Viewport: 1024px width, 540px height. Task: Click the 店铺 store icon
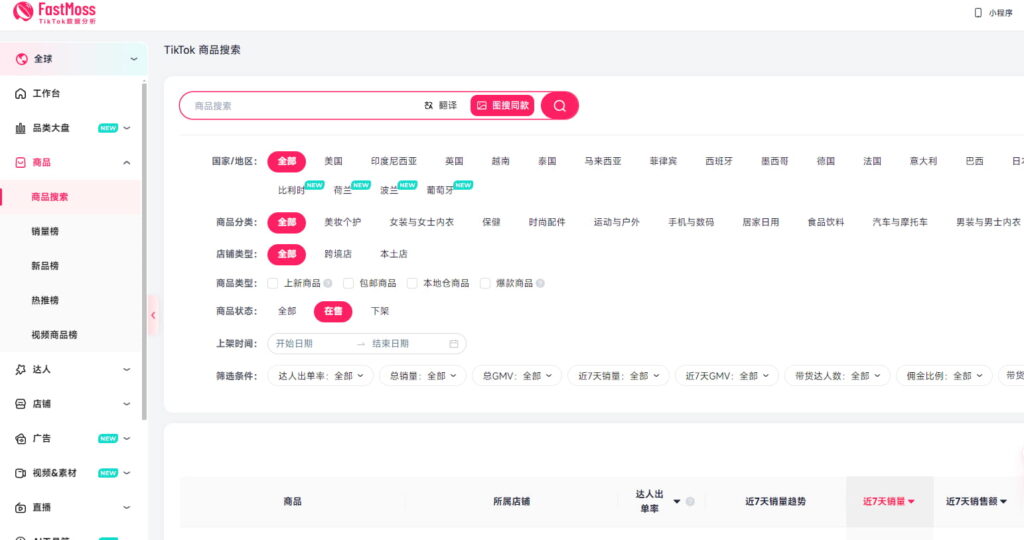coord(20,404)
